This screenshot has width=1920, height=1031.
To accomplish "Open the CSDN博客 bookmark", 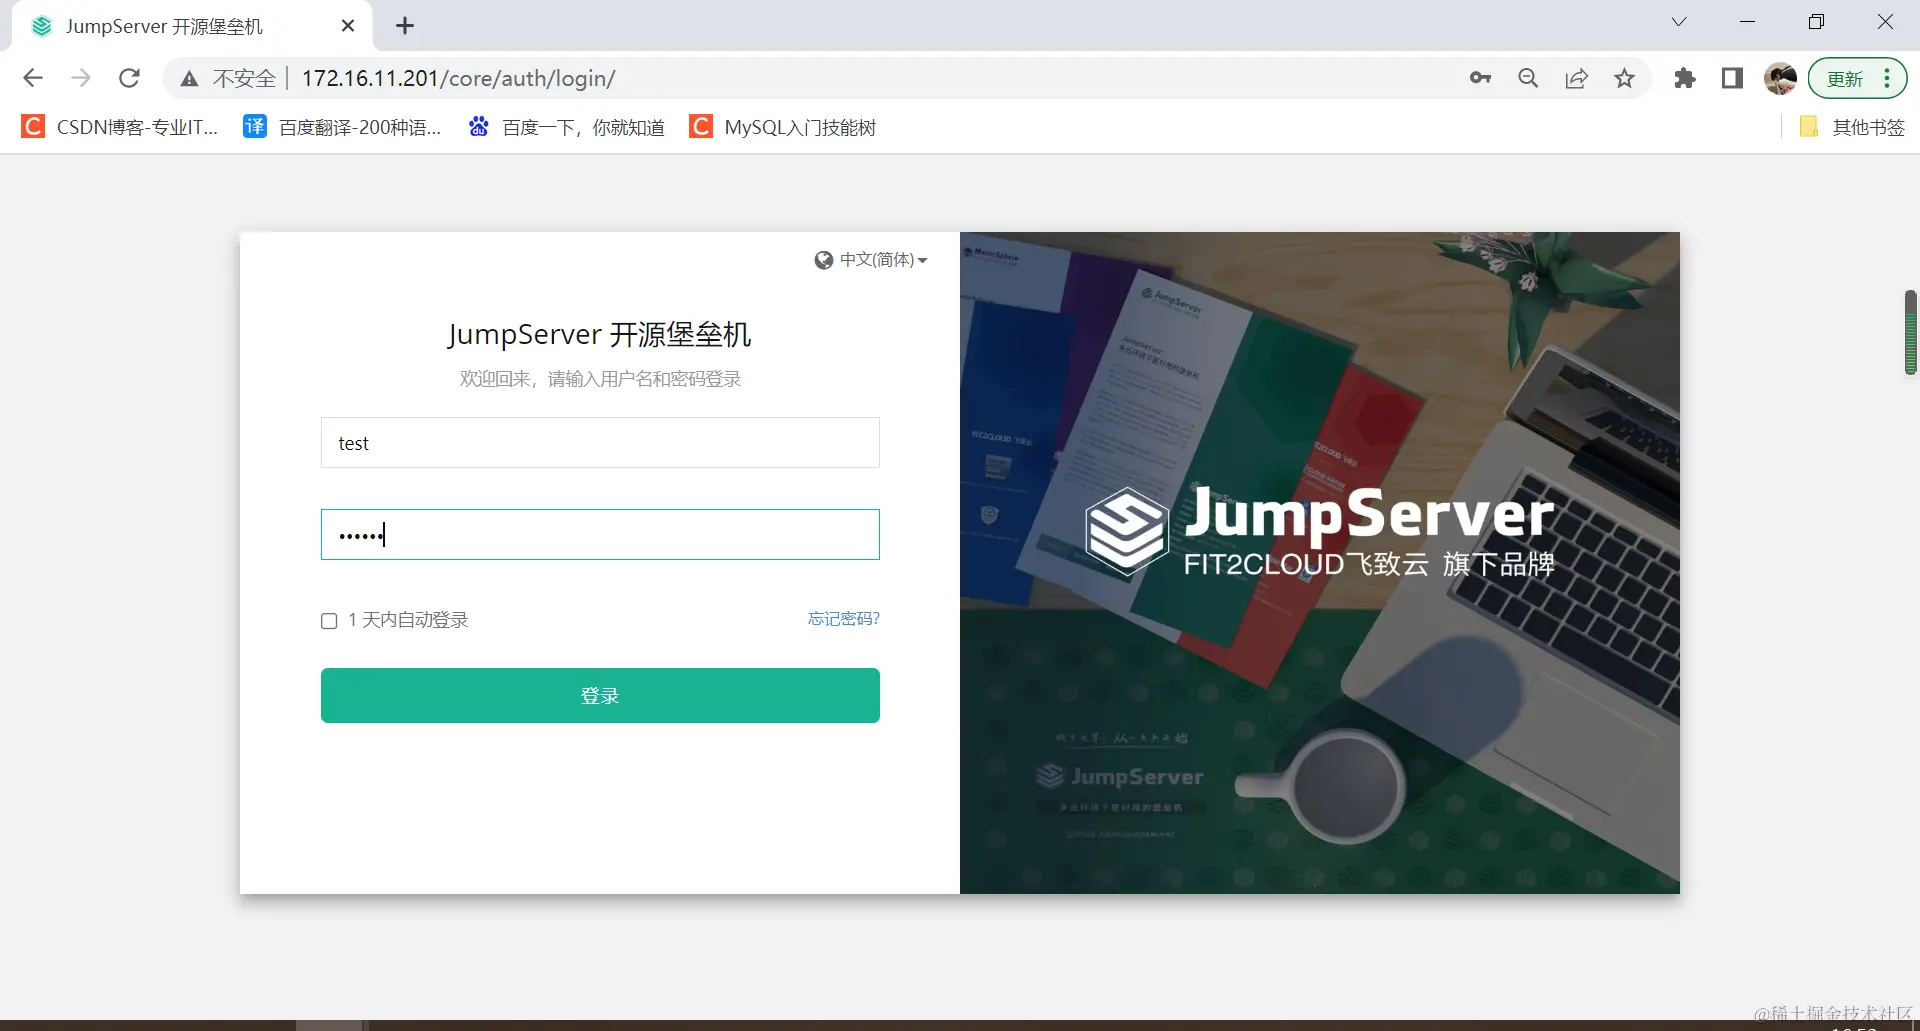I will click(x=120, y=127).
